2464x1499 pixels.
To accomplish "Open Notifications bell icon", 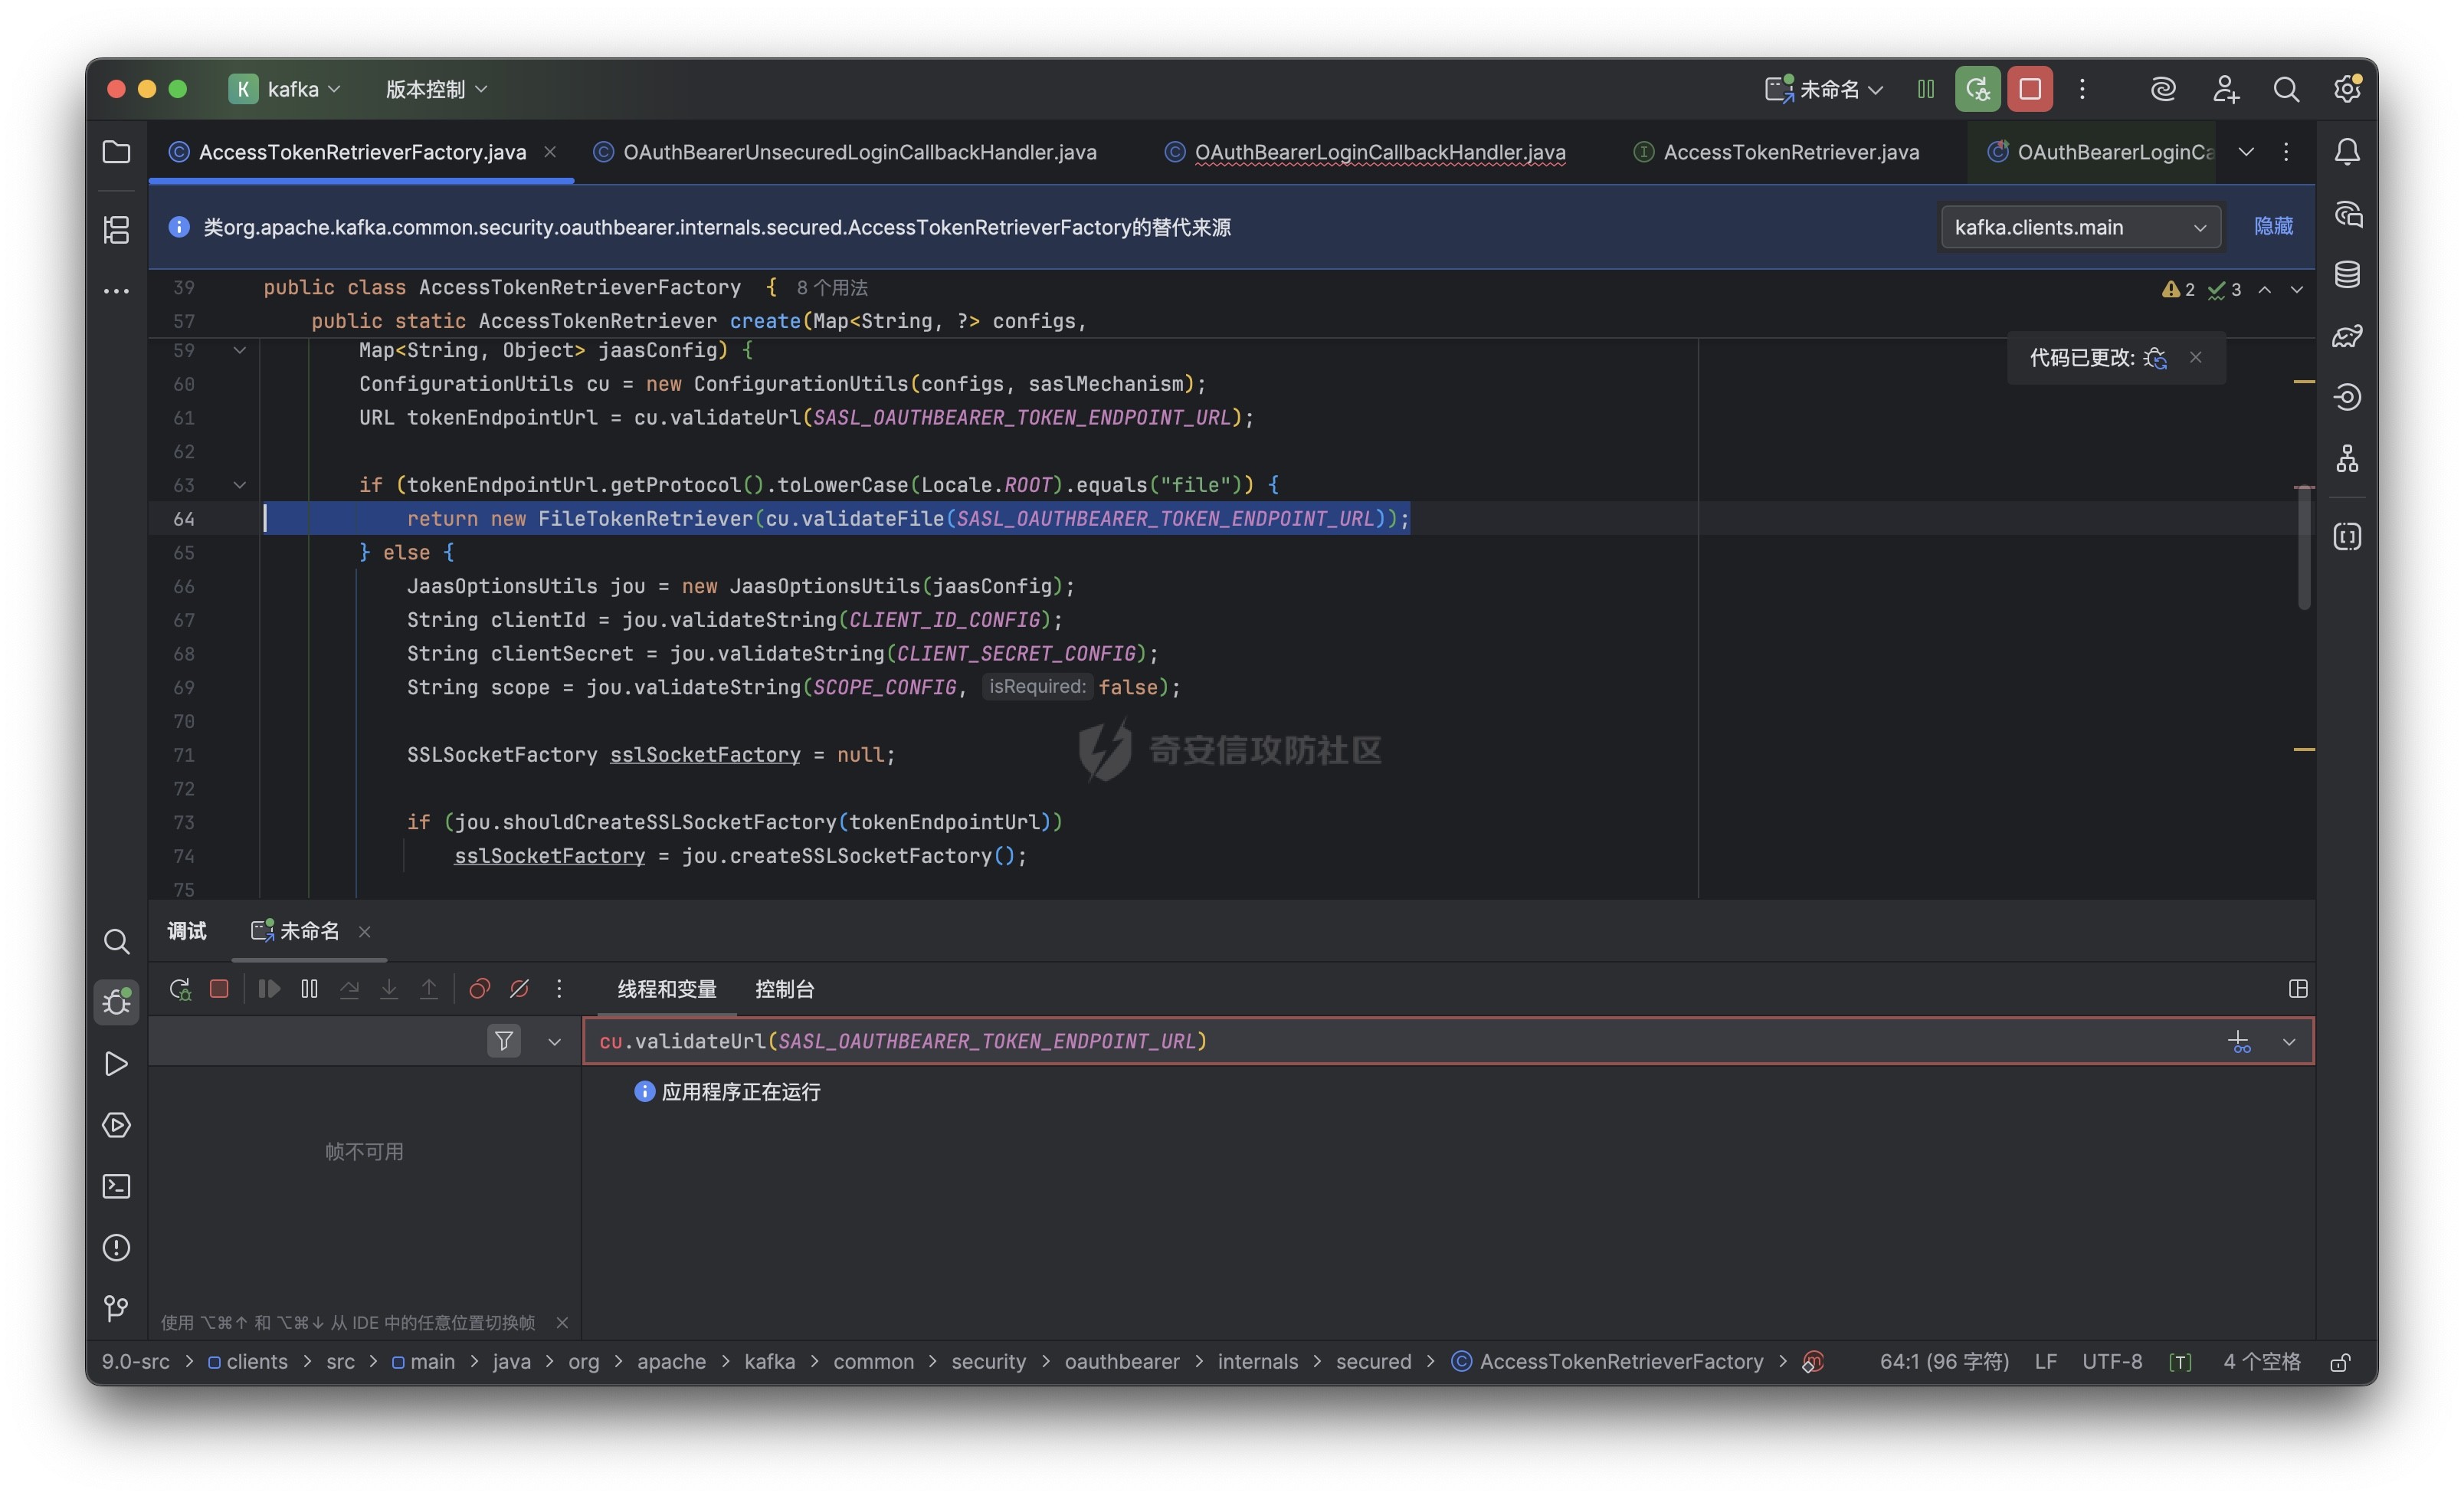I will point(2347,152).
